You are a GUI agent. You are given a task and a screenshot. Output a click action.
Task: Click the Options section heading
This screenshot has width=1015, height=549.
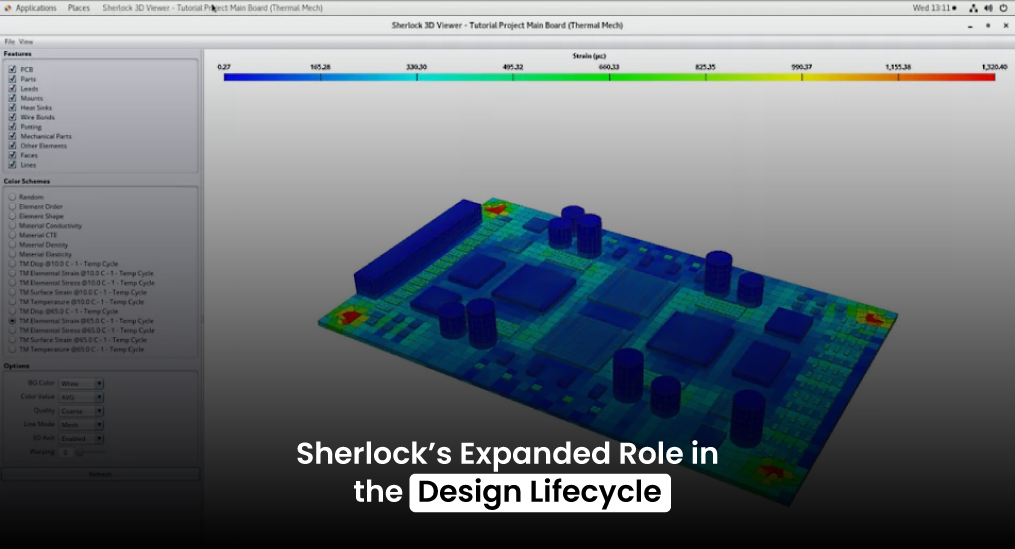pos(16,366)
